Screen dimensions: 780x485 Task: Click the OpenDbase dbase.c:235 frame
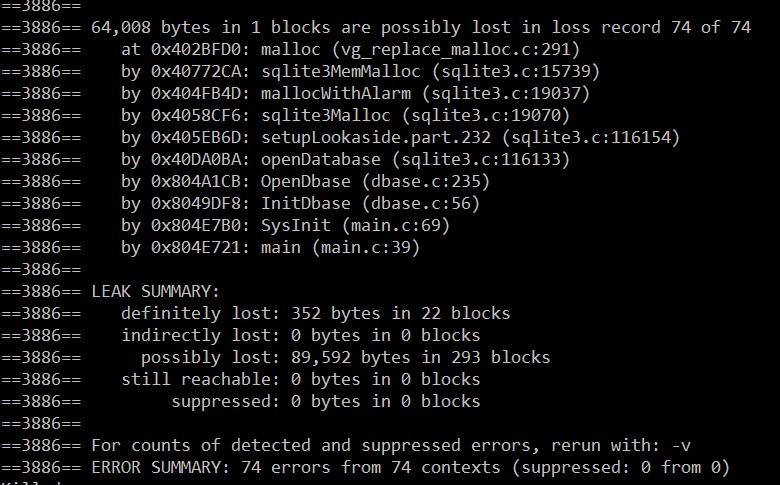[305, 181]
